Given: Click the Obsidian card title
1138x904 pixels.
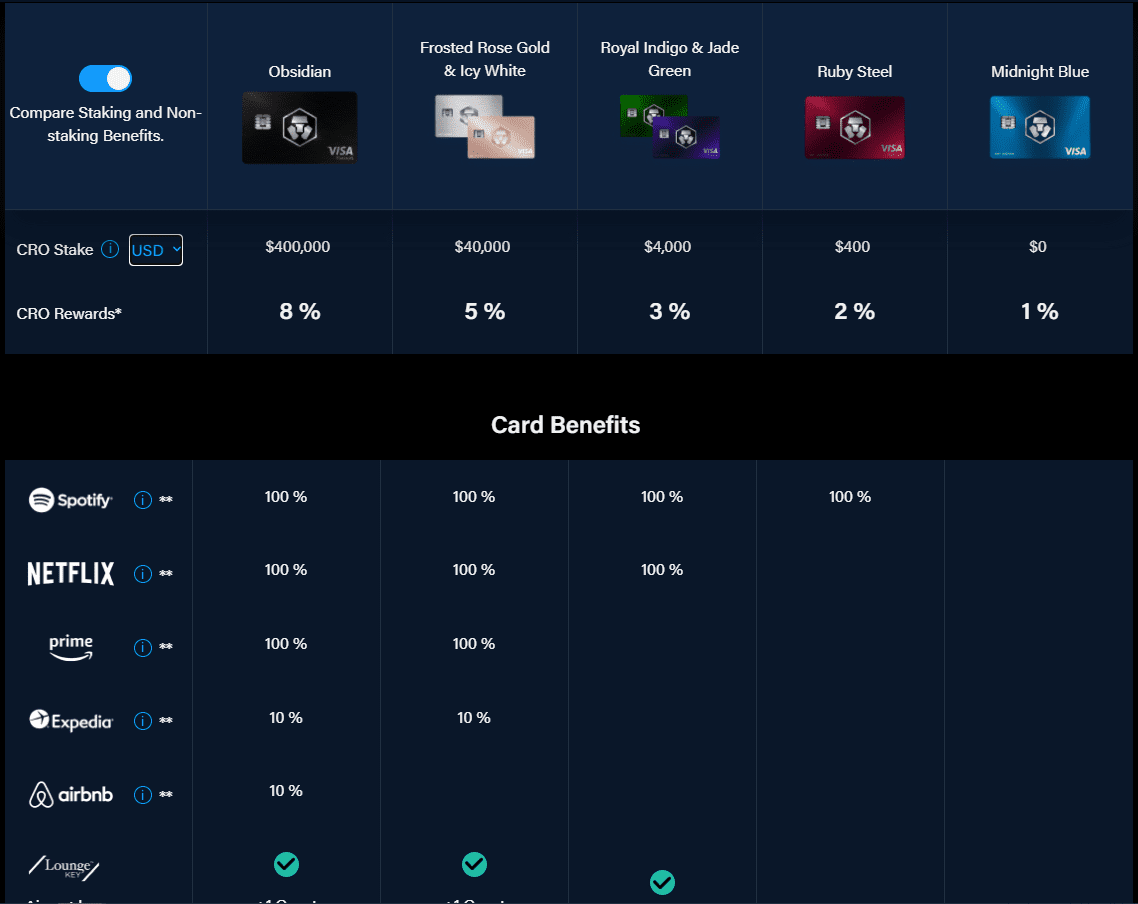Looking at the screenshot, I should point(300,71).
